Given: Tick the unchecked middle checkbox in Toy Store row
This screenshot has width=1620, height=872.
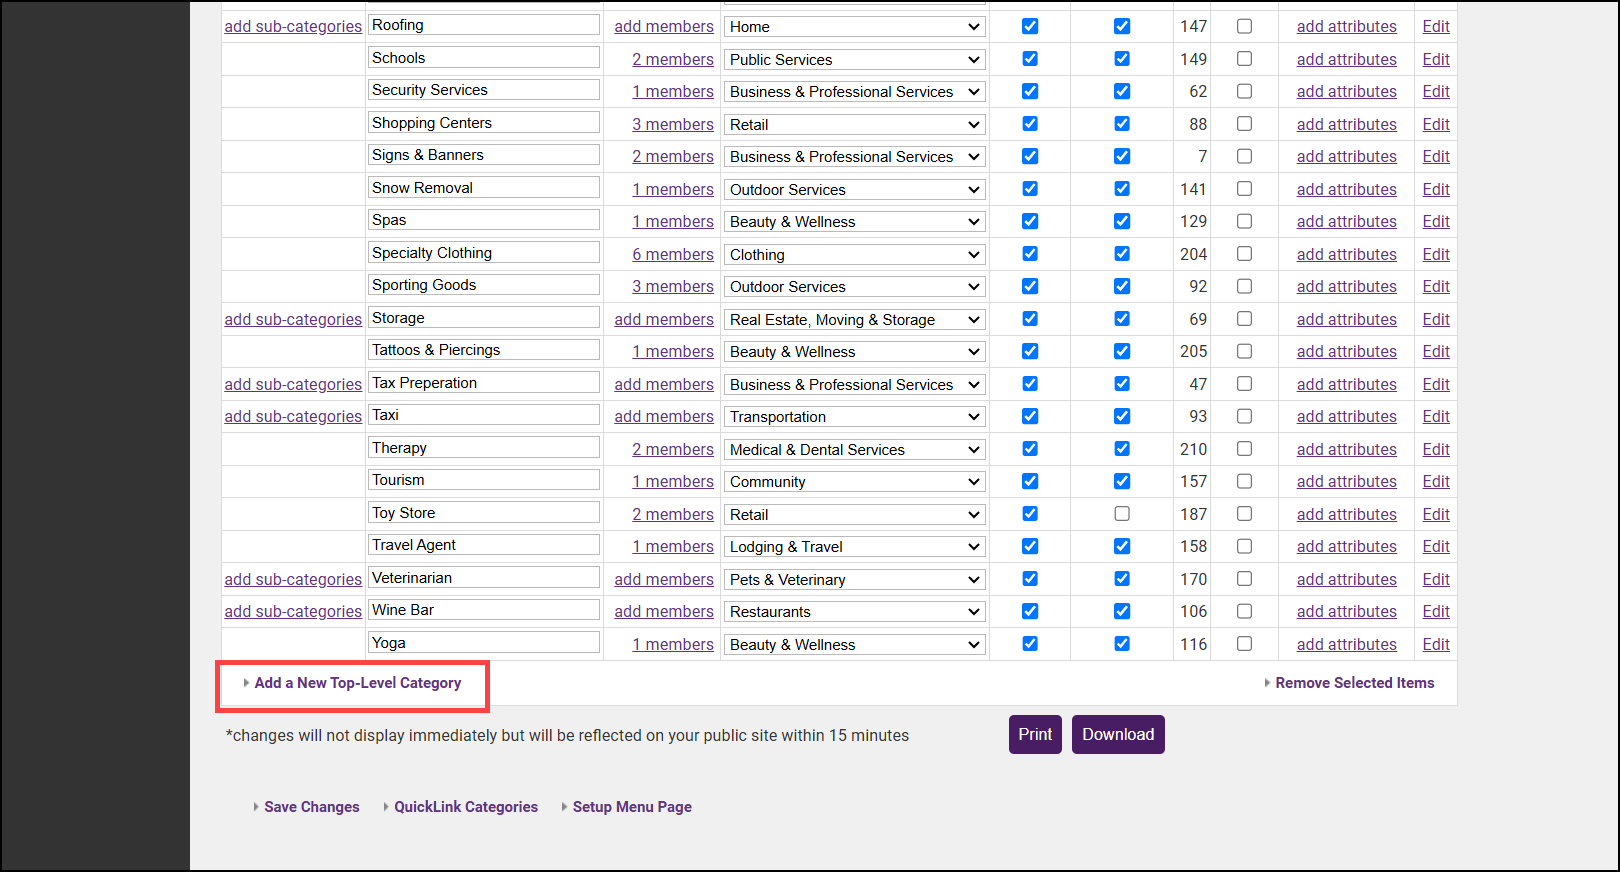Looking at the screenshot, I should [x=1122, y=514].
